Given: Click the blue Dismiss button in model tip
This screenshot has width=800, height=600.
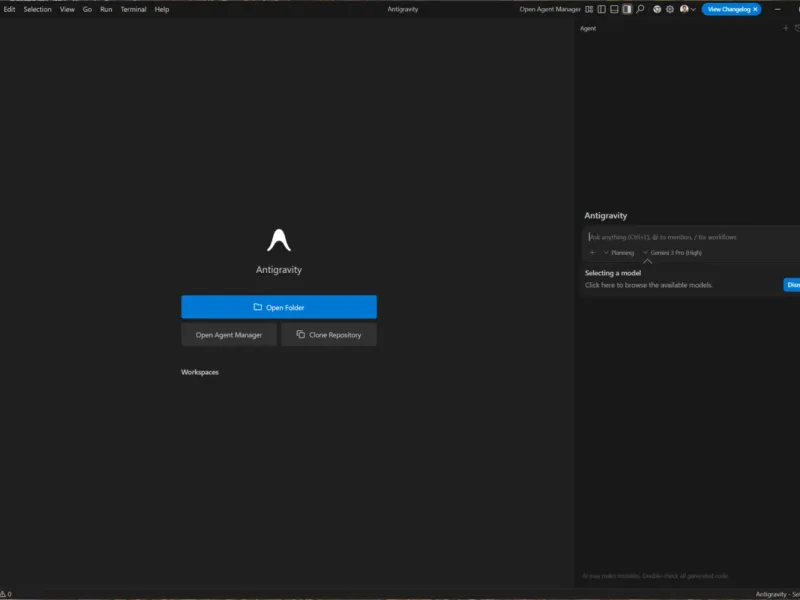Looking at the screenshot, I should pyautogui.click(x=792, y=285).
